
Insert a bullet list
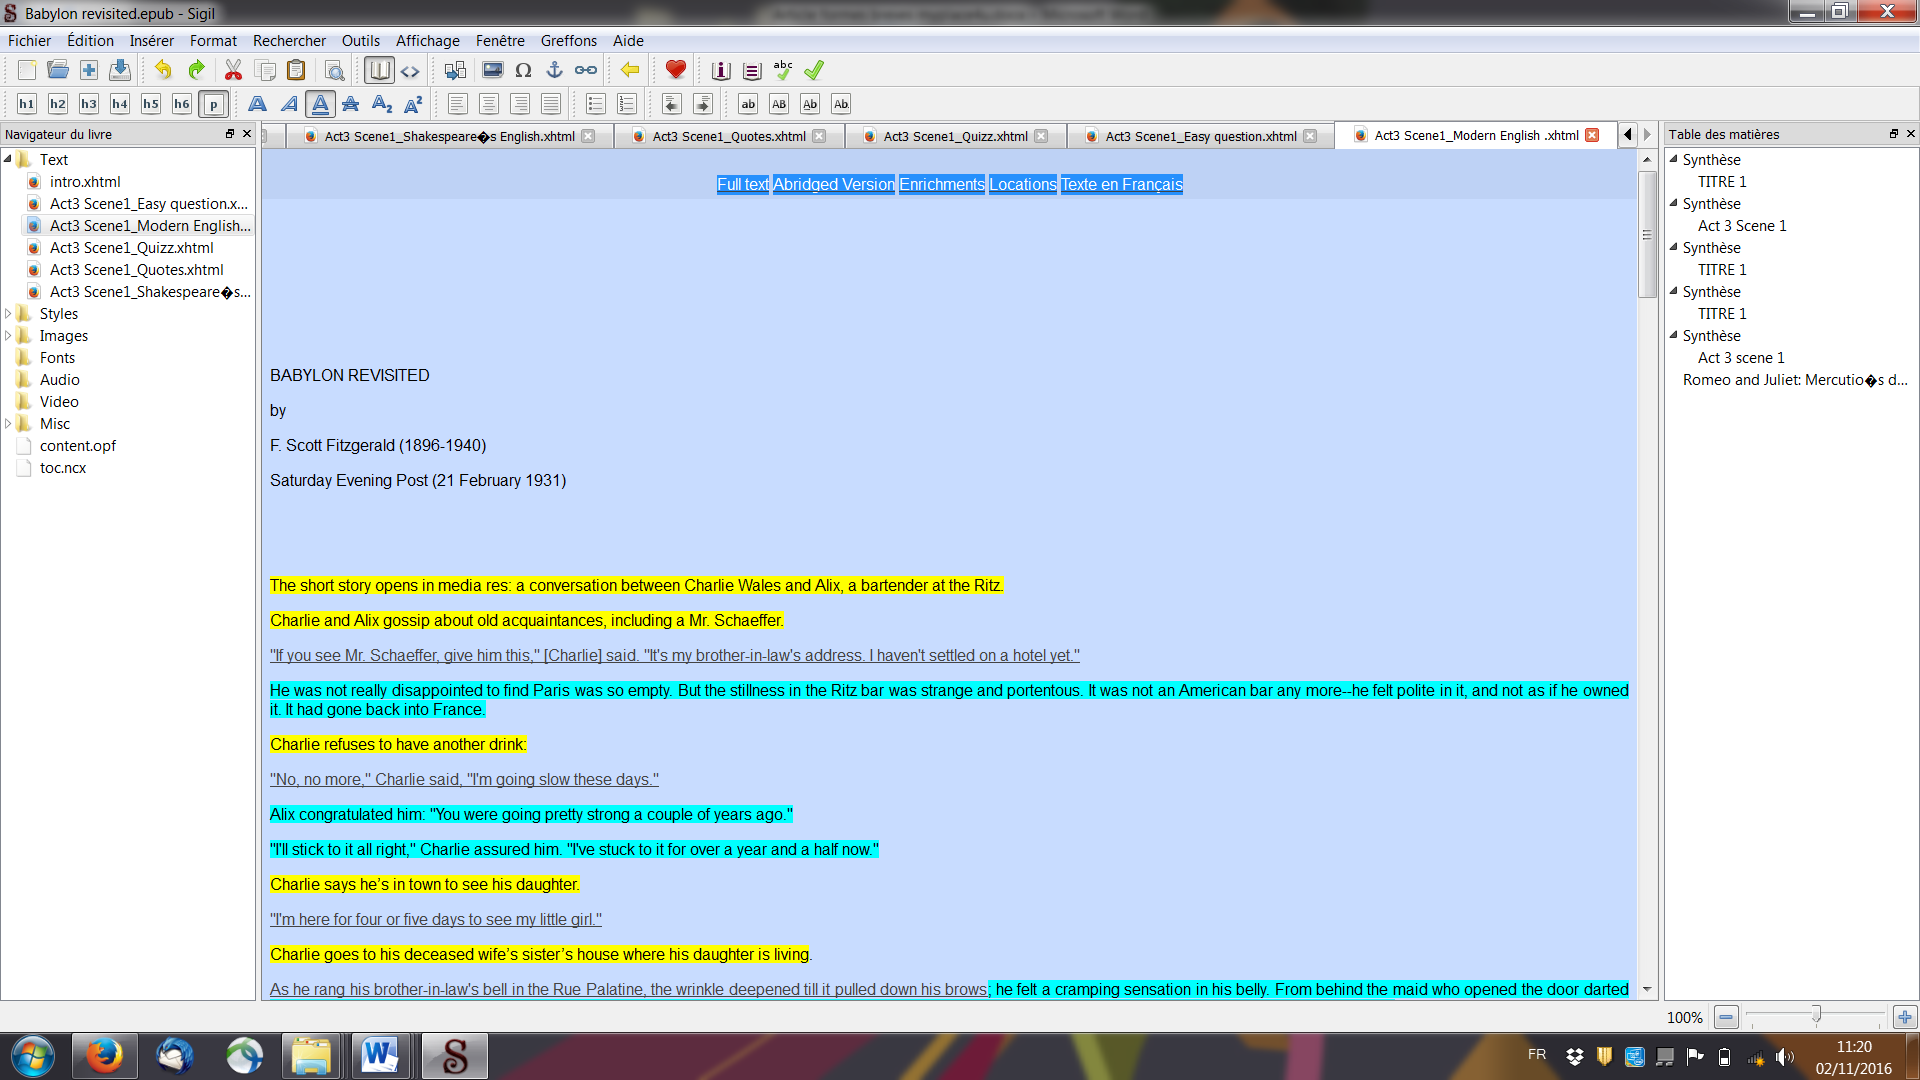596,104
